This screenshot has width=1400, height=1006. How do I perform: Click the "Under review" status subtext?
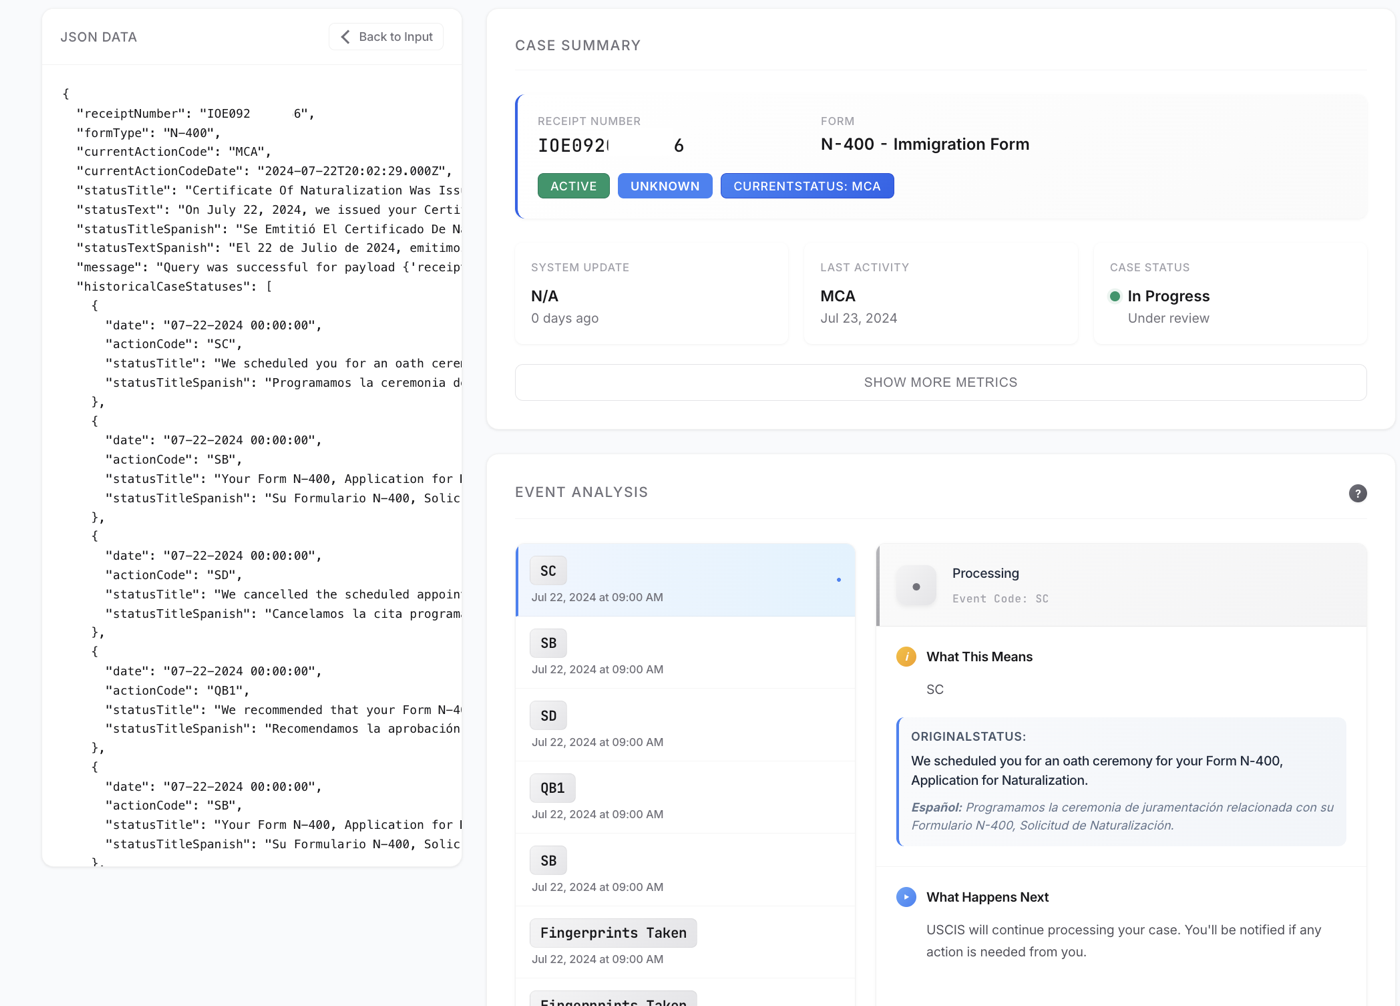[x=1168, y=318]
